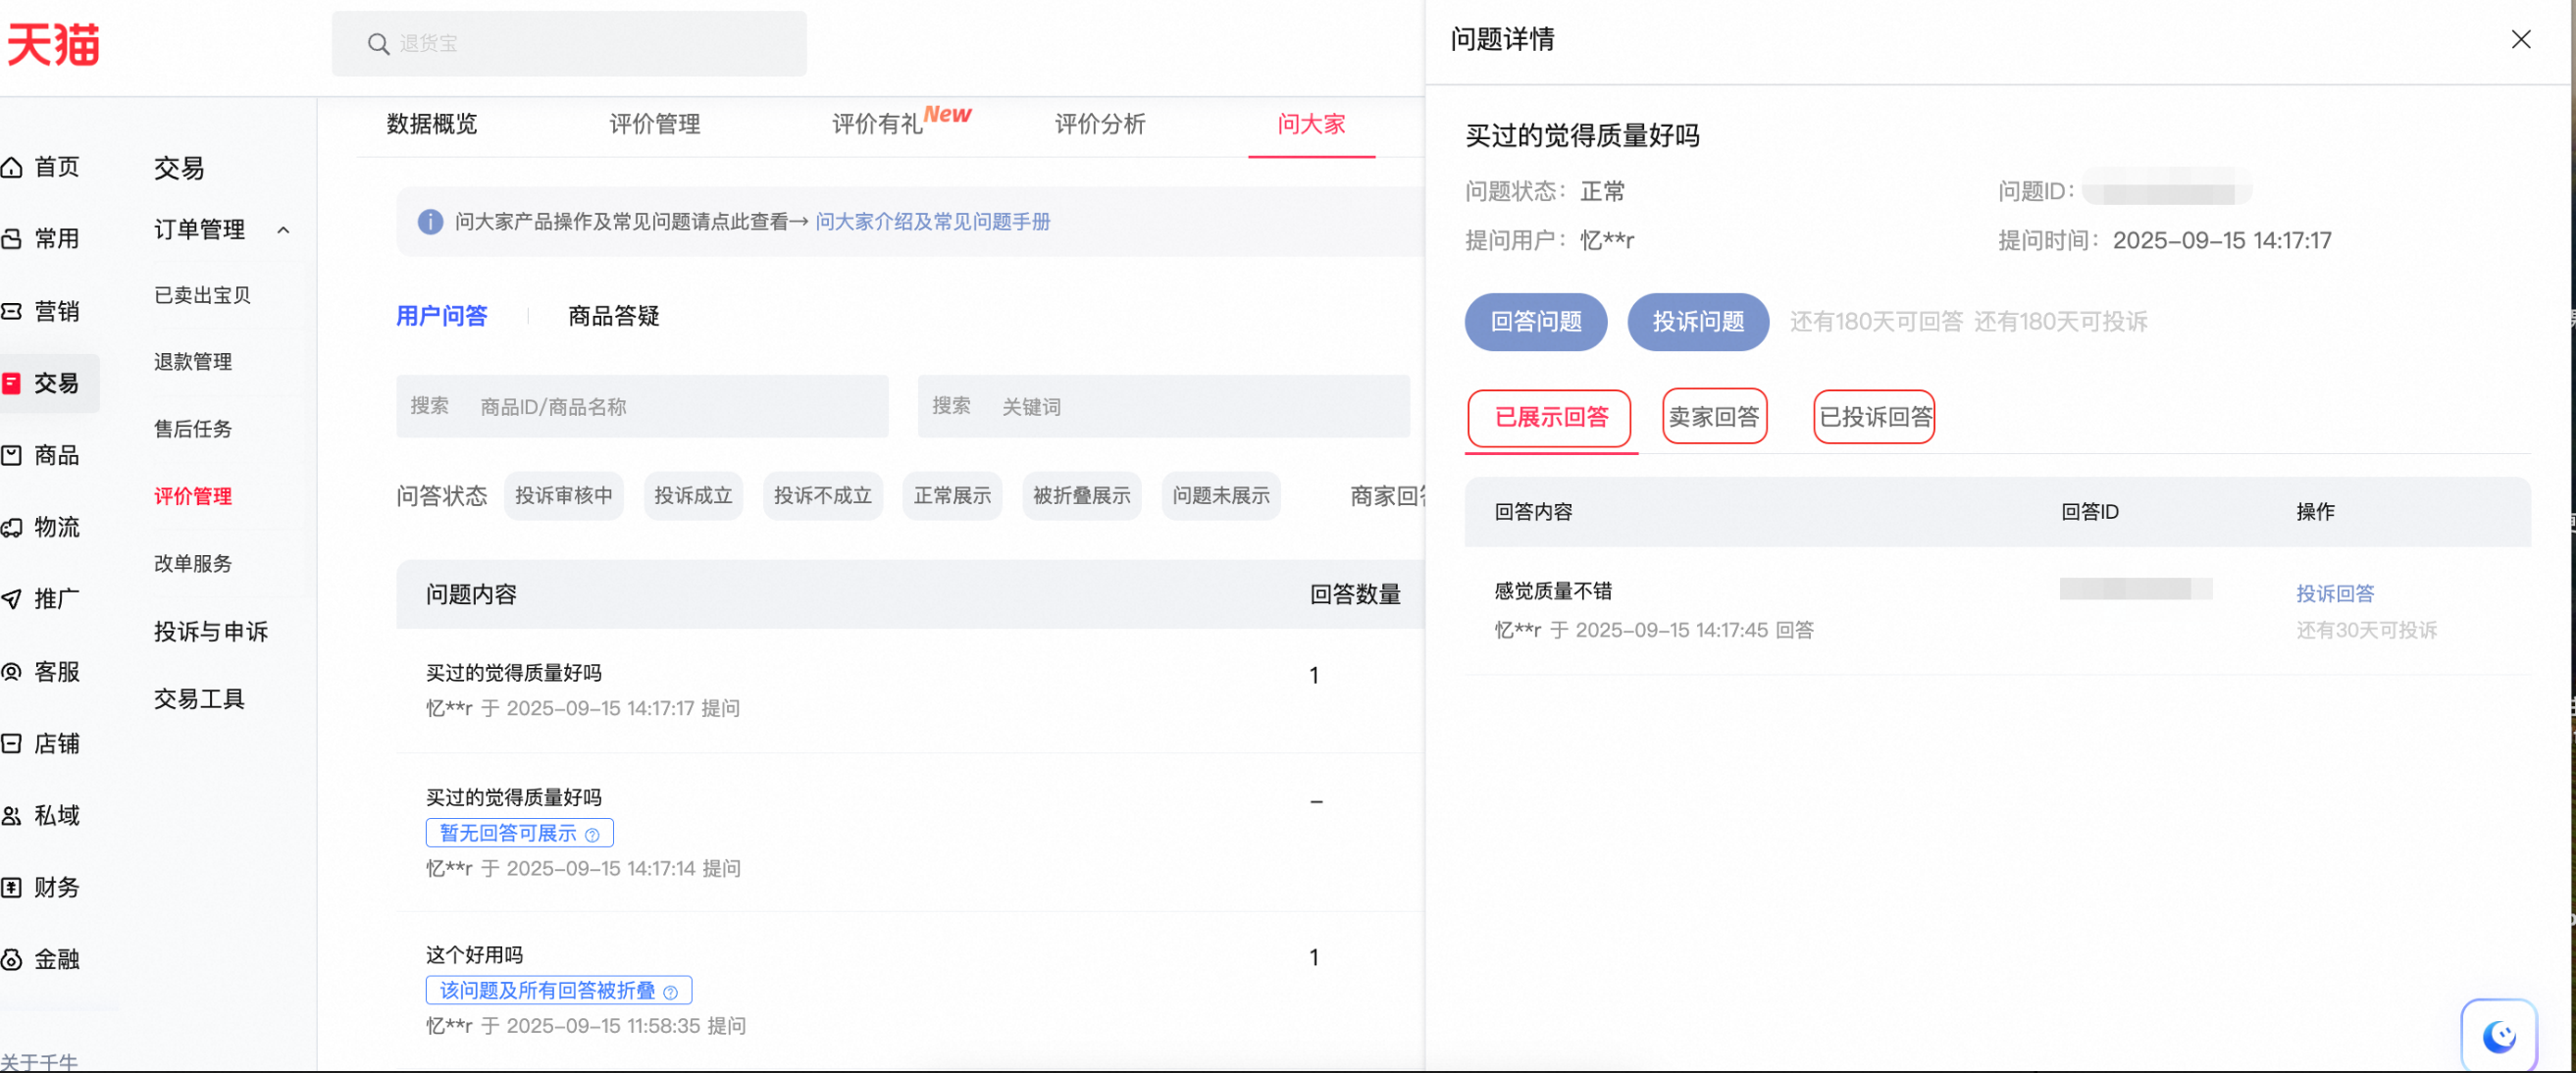Switch to 商品答疑 sub-tab
This screenshot has width=2576, height=1073.
click(x=614, y=316)
